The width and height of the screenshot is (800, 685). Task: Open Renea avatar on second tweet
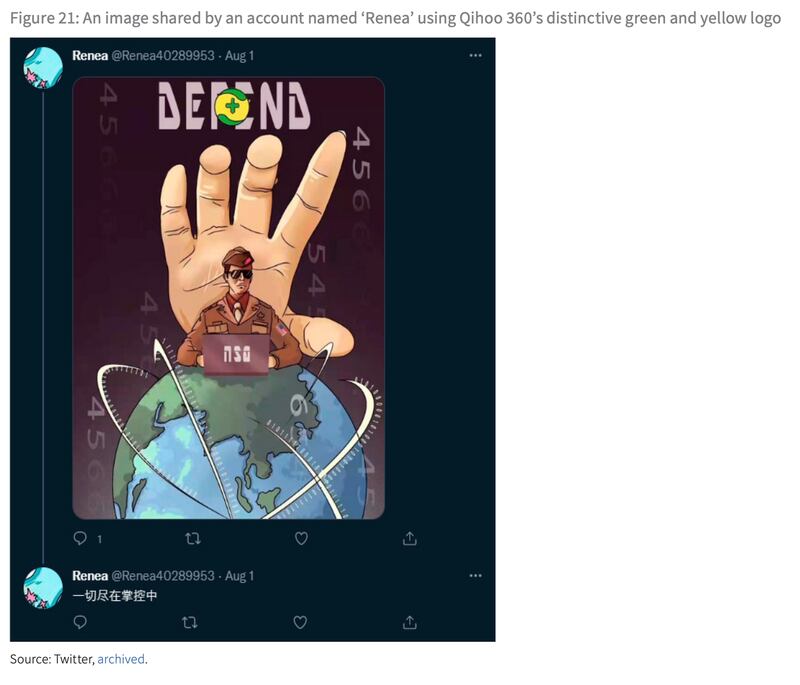(43, 588)
